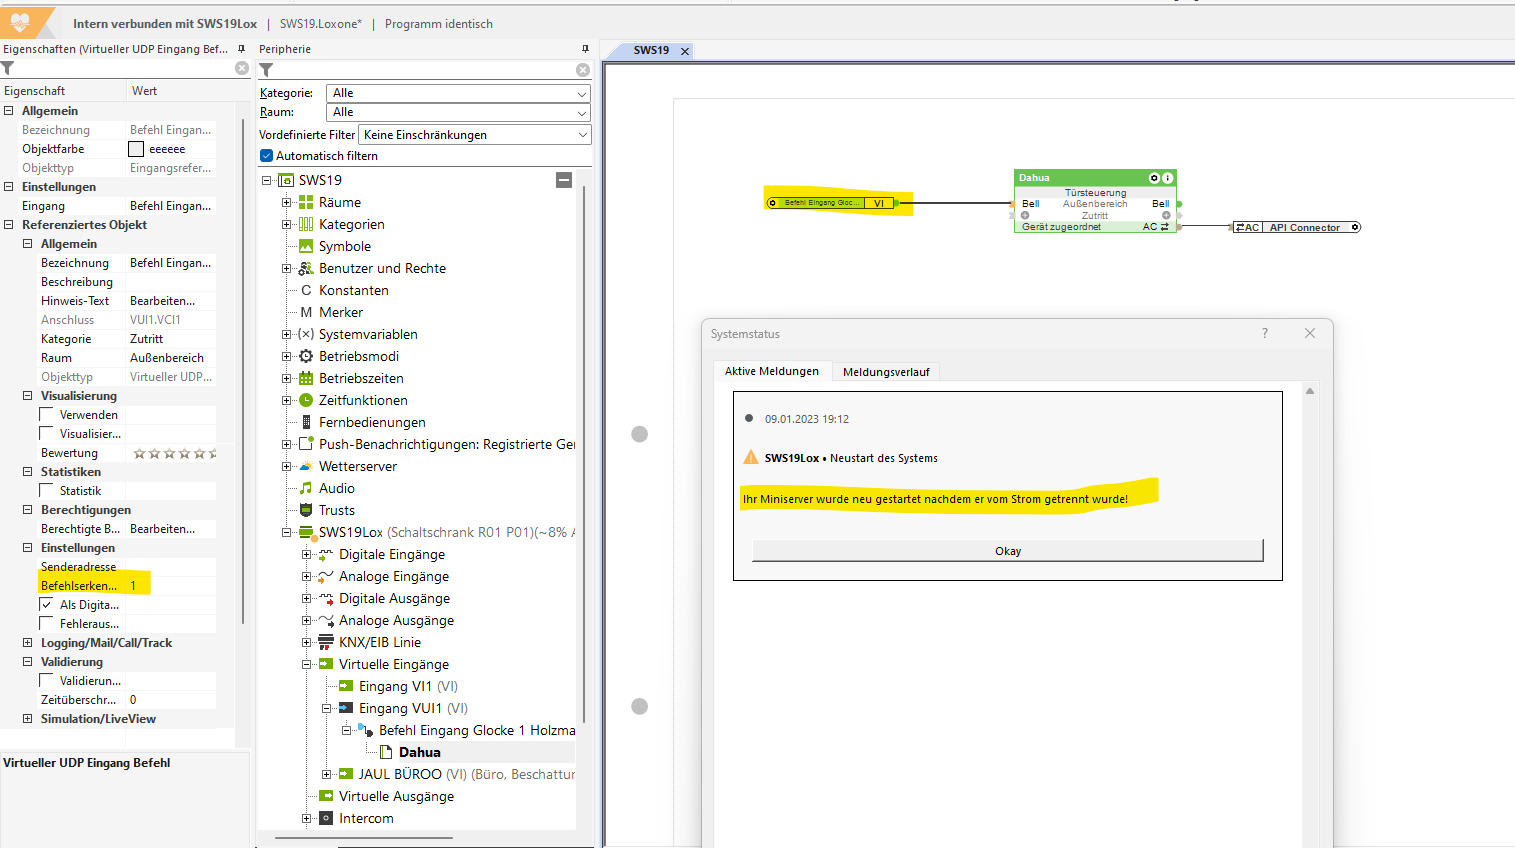Expand the JAUL BÜROO tree node

coord(326,774)
